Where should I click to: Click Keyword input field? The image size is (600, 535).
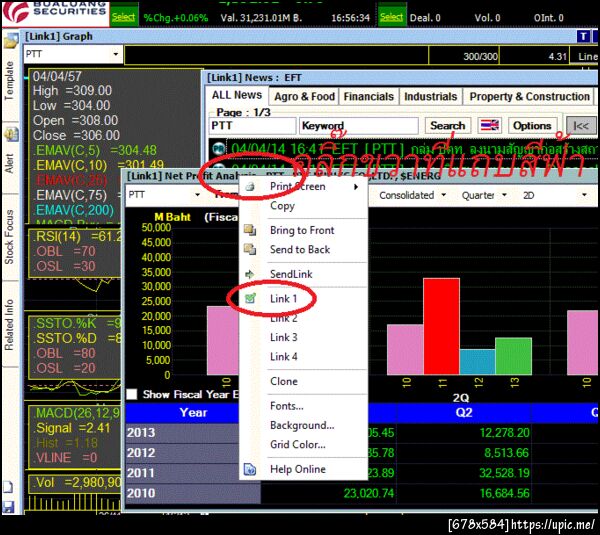[x=359, y=126]
